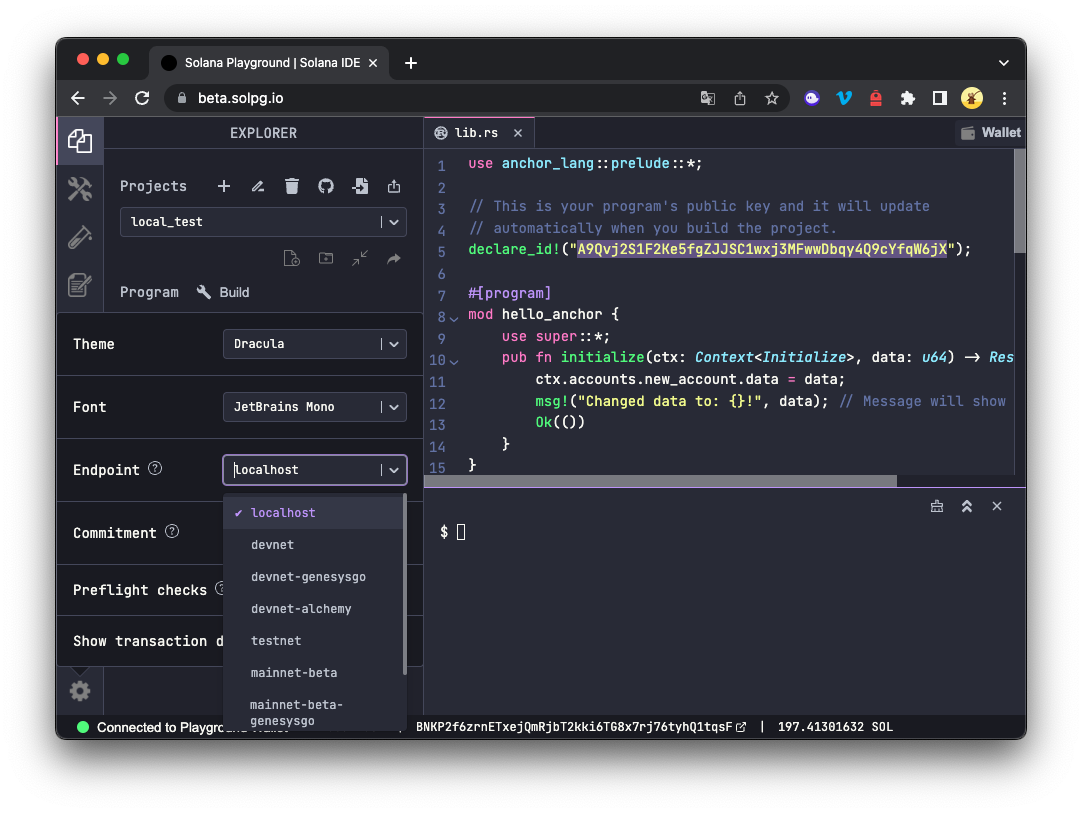The image size is (1082, 813).
Task: Collapse all folders in the explorer
Action: 359,258
